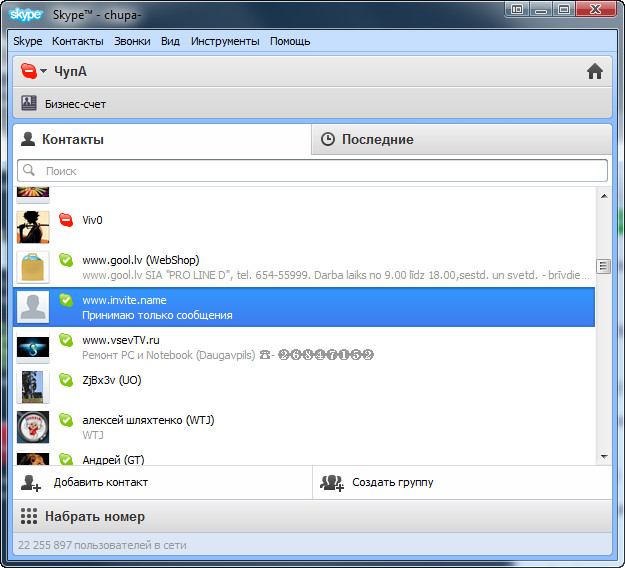Open the Помощь menu
Screen dimensions: 625x568
point(290,41)
